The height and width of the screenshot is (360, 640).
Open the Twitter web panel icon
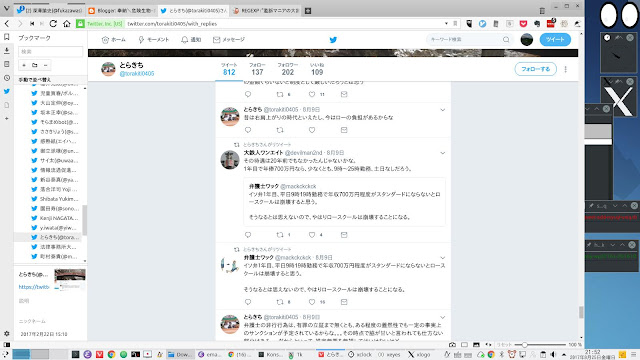tap(7, 91)
